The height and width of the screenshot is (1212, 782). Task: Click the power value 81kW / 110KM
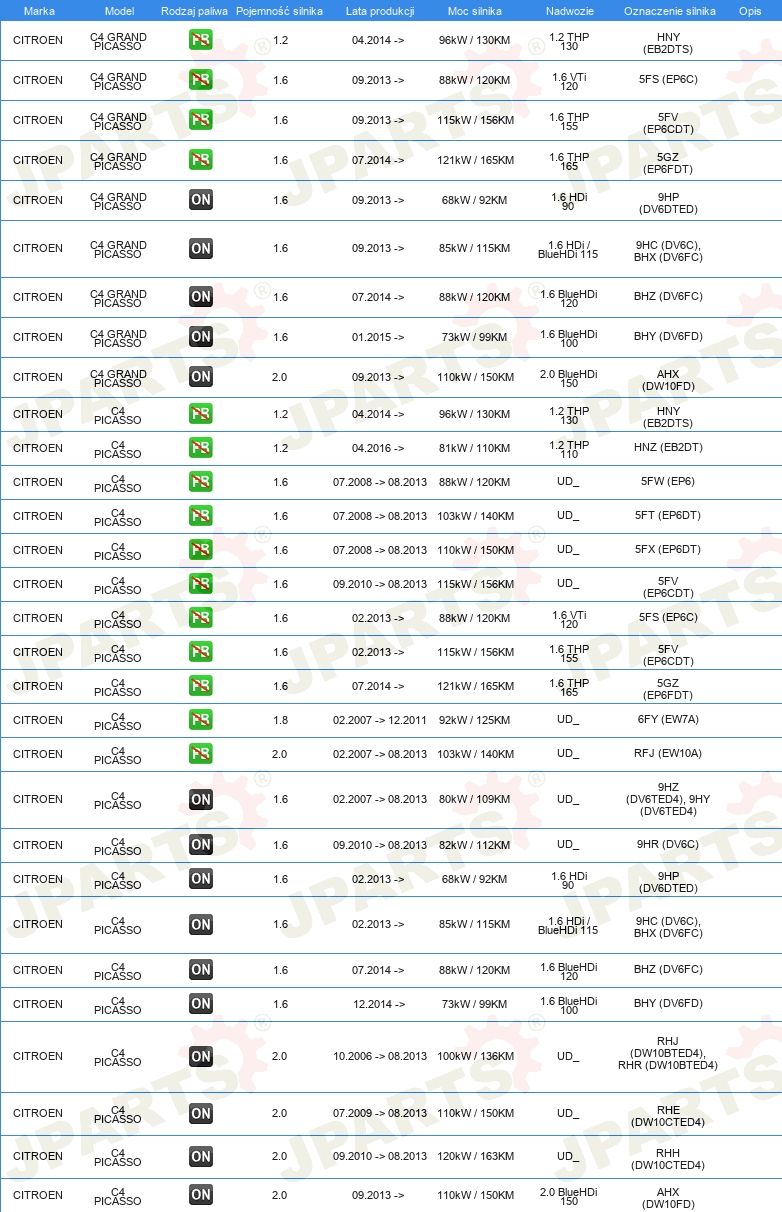[475, 448]
